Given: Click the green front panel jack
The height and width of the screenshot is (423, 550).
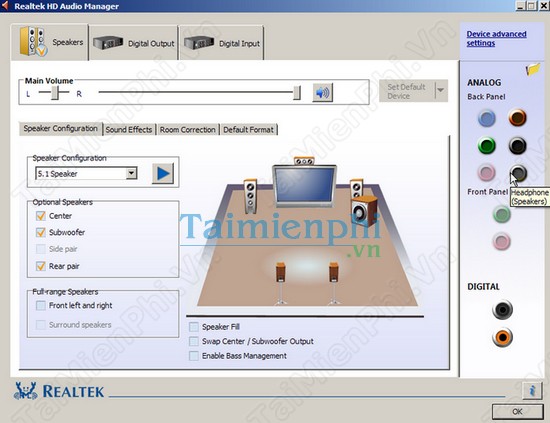Looking at the screenshot, I should pyautogui.click(x=502, y=214).
